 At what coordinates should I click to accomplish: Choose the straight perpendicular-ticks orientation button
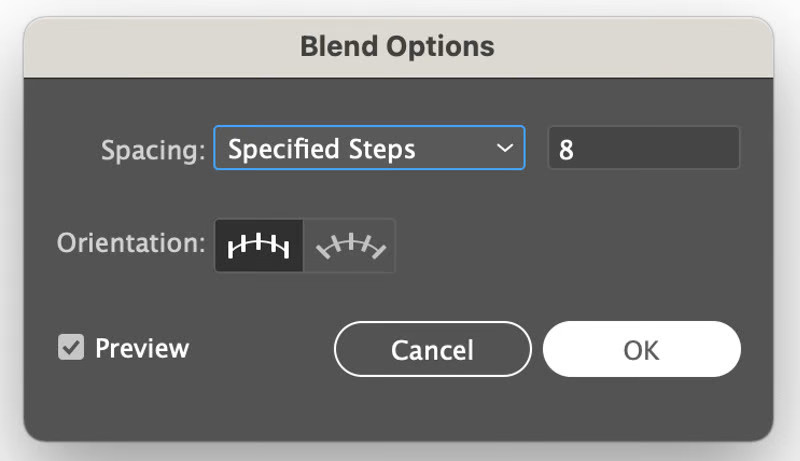coord(259,246)
